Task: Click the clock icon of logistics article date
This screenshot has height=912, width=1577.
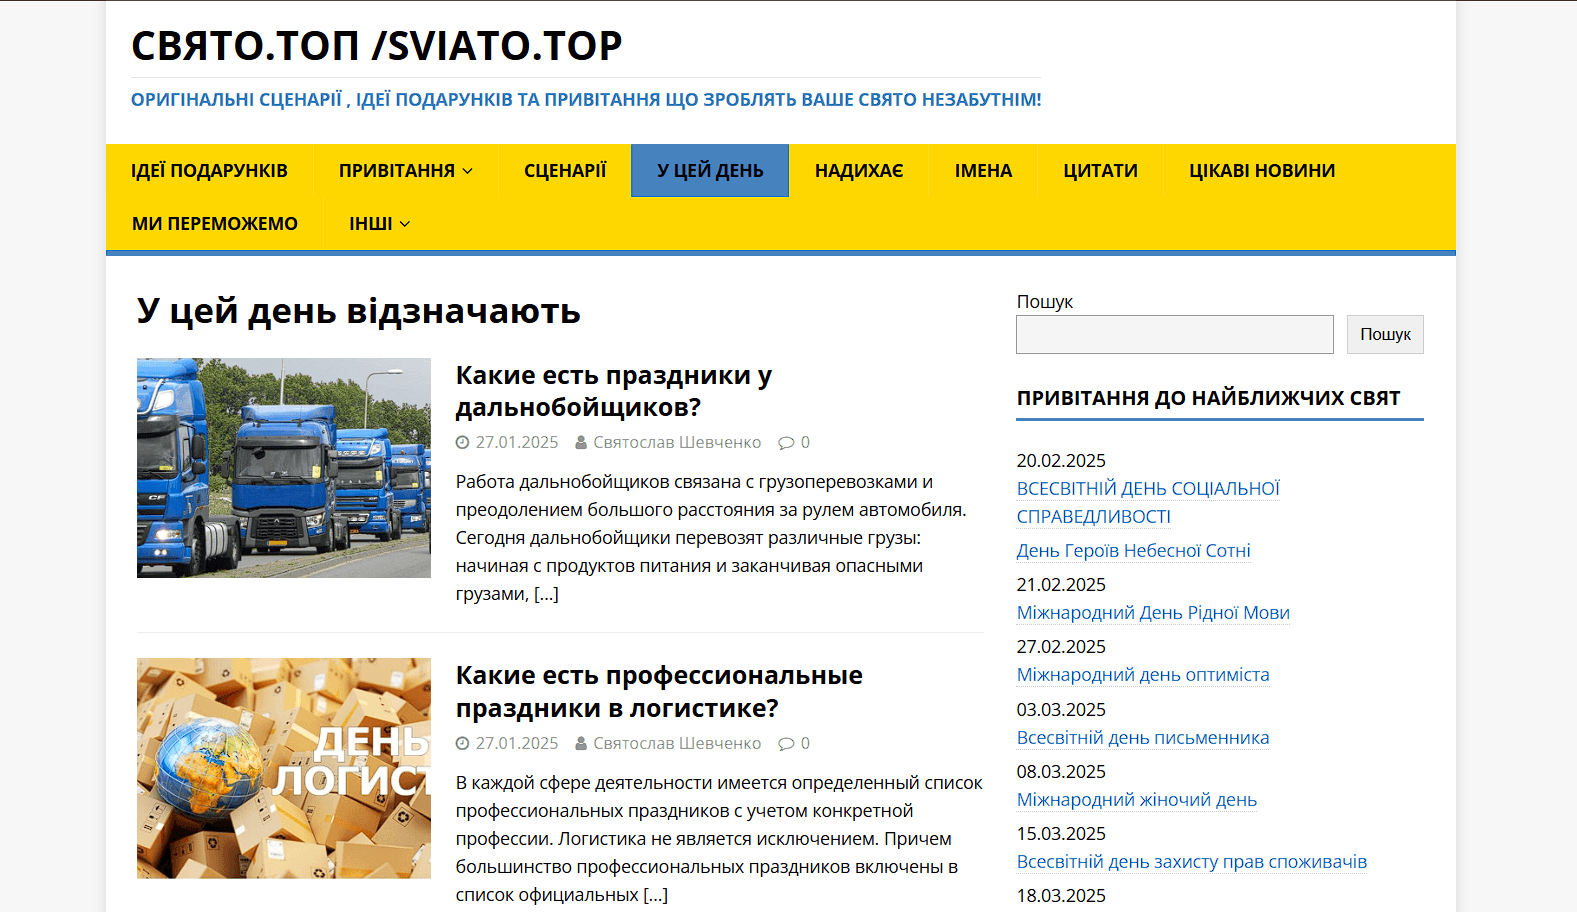Action: click(462, 743)
